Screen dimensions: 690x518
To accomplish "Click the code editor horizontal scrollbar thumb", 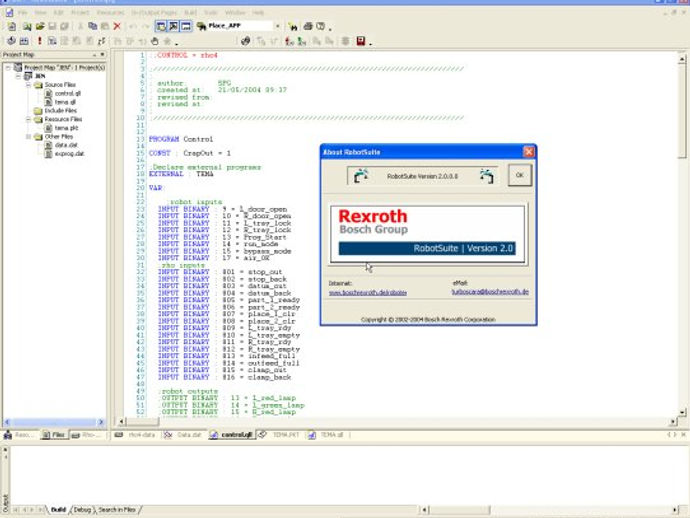I will [x=143, y=422].
